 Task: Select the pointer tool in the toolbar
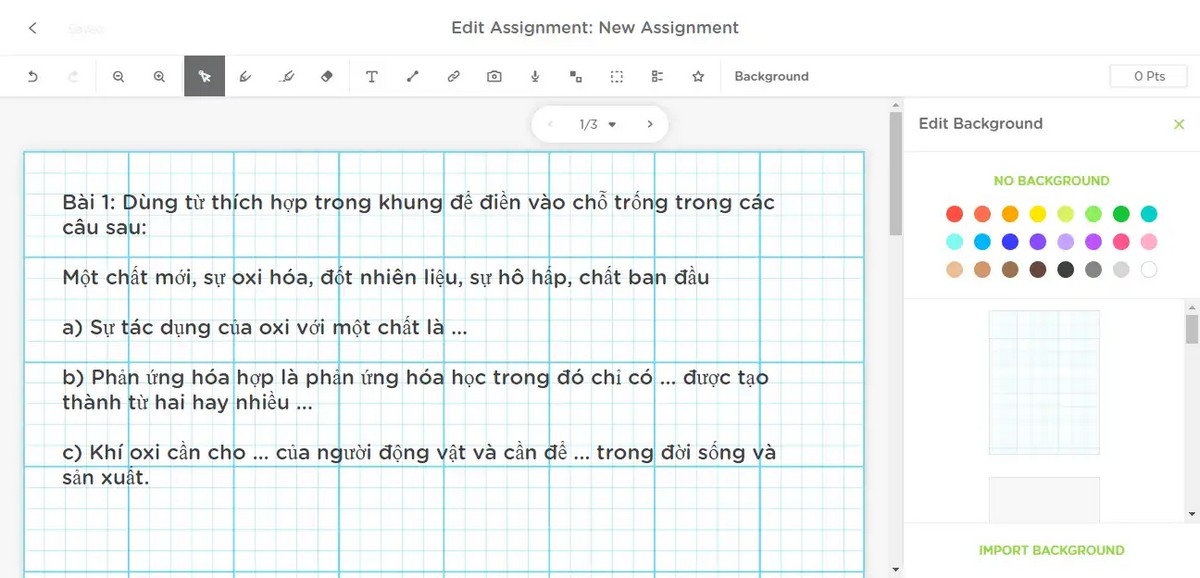[x=204, y=76]
